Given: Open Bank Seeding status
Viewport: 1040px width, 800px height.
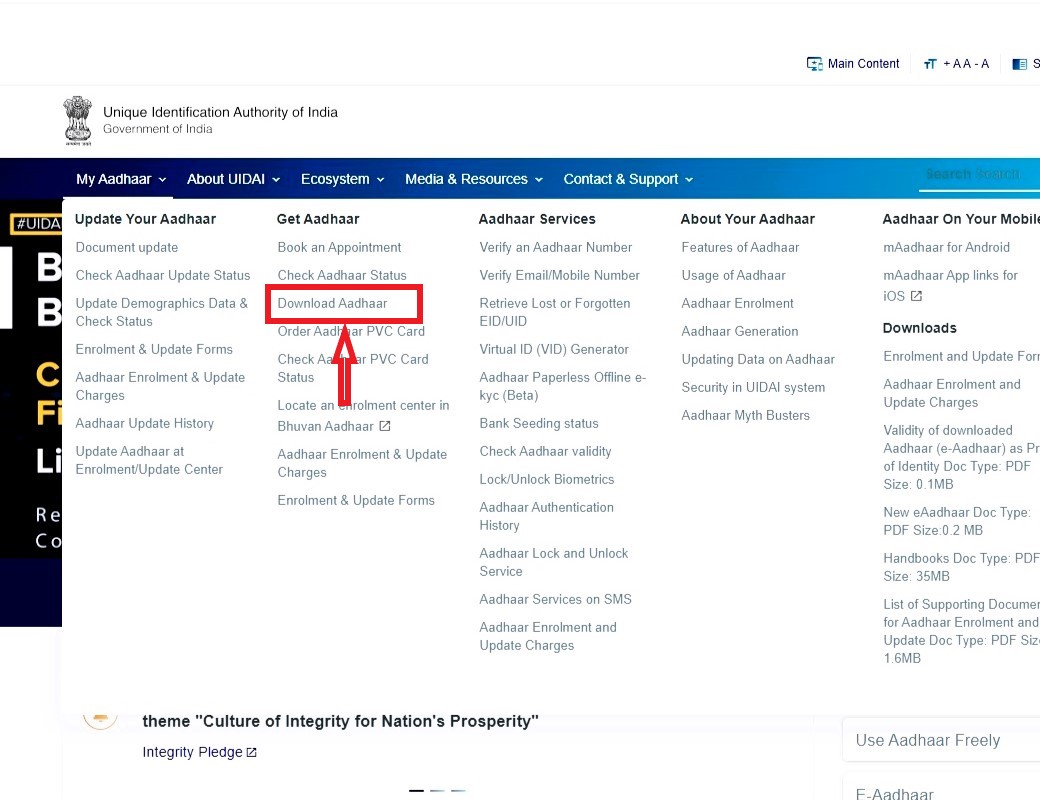Looking at the screenshot, I should point(539,423).
